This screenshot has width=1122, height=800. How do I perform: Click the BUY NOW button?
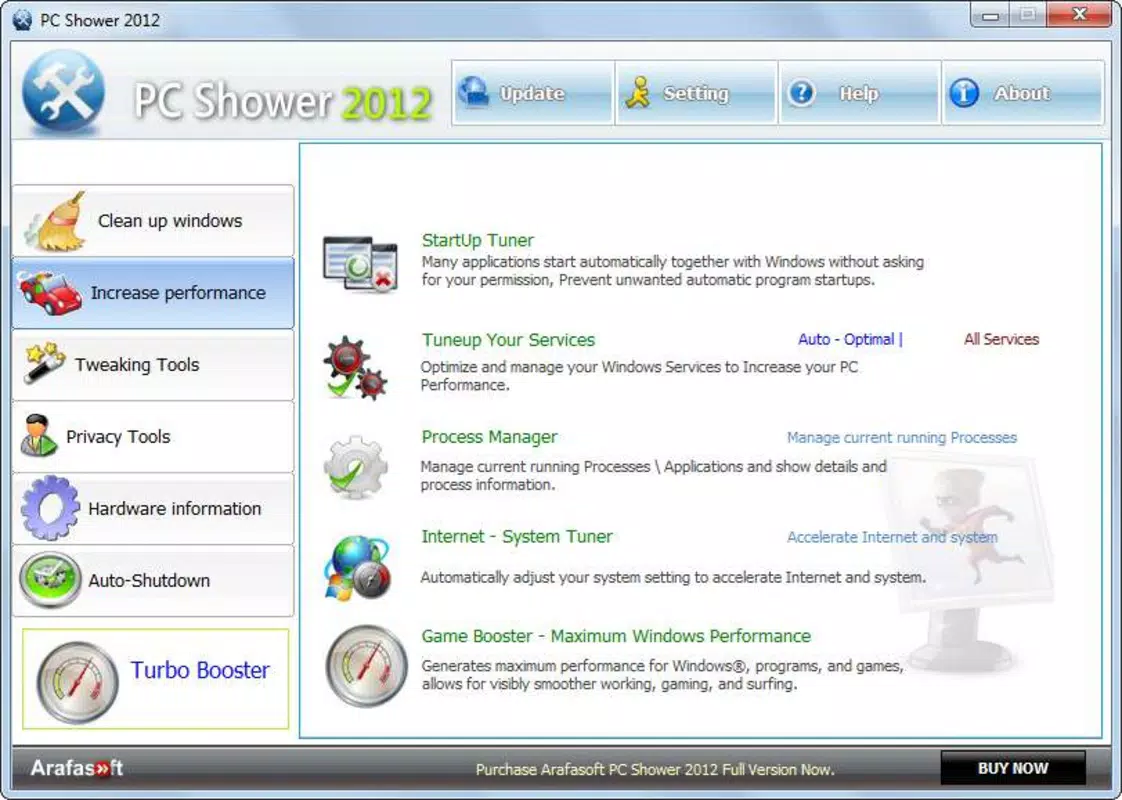click(1013, 769)
